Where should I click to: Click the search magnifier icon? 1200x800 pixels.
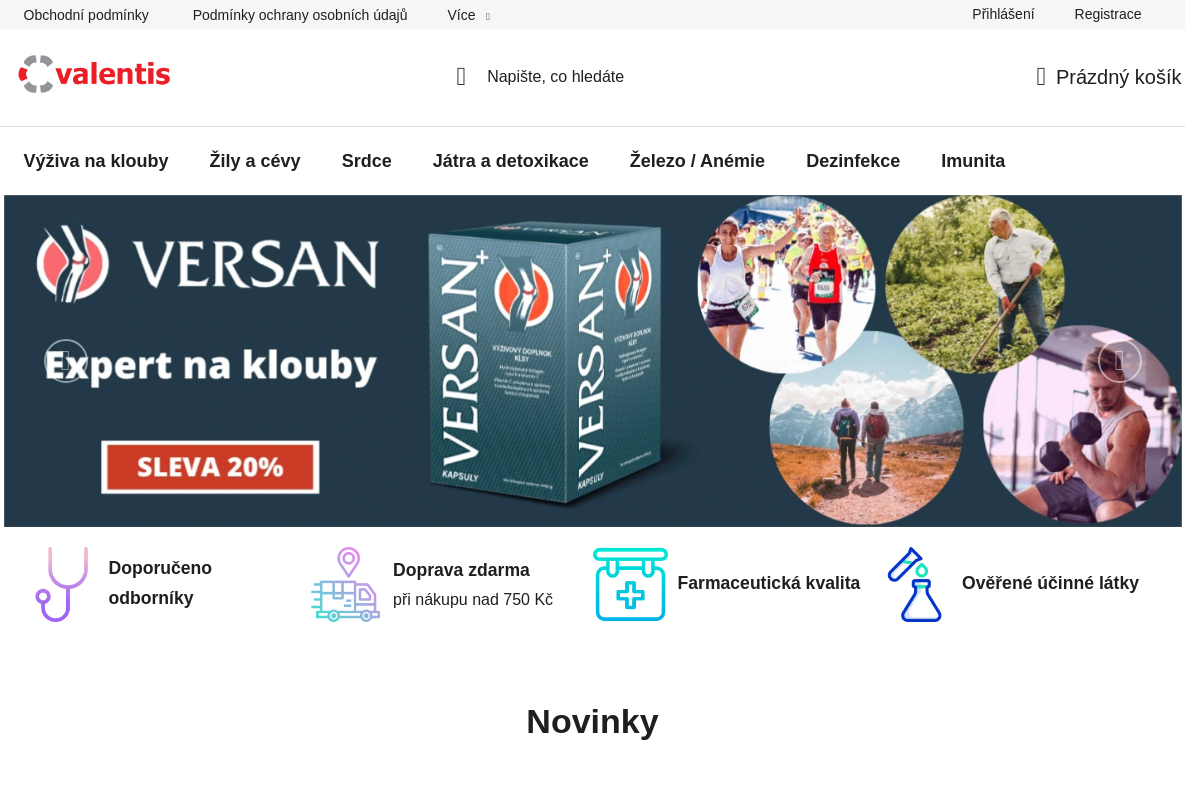(461, 77)
